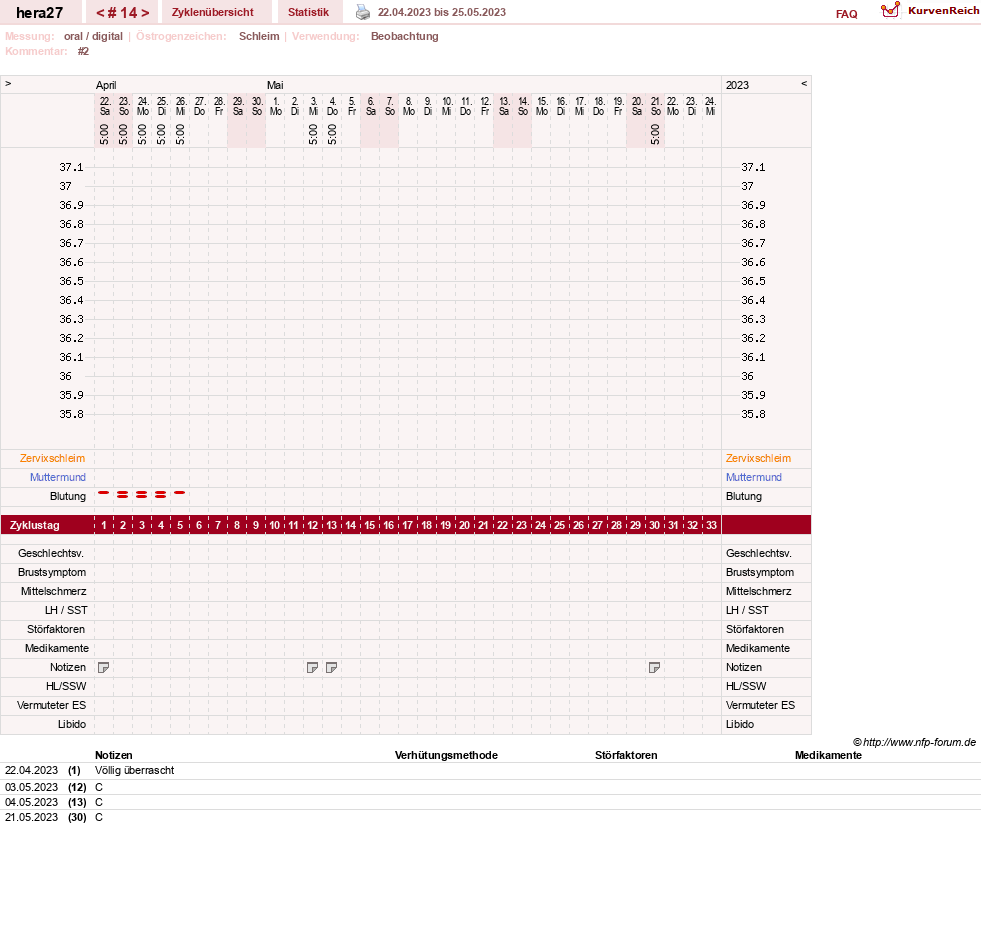Click the left 36.5 temperature label

click(x=71, y=281)
